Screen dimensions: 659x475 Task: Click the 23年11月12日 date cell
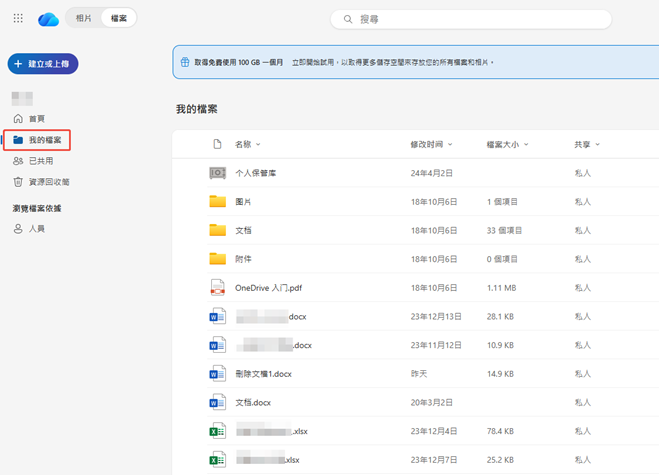pos(436,345)
